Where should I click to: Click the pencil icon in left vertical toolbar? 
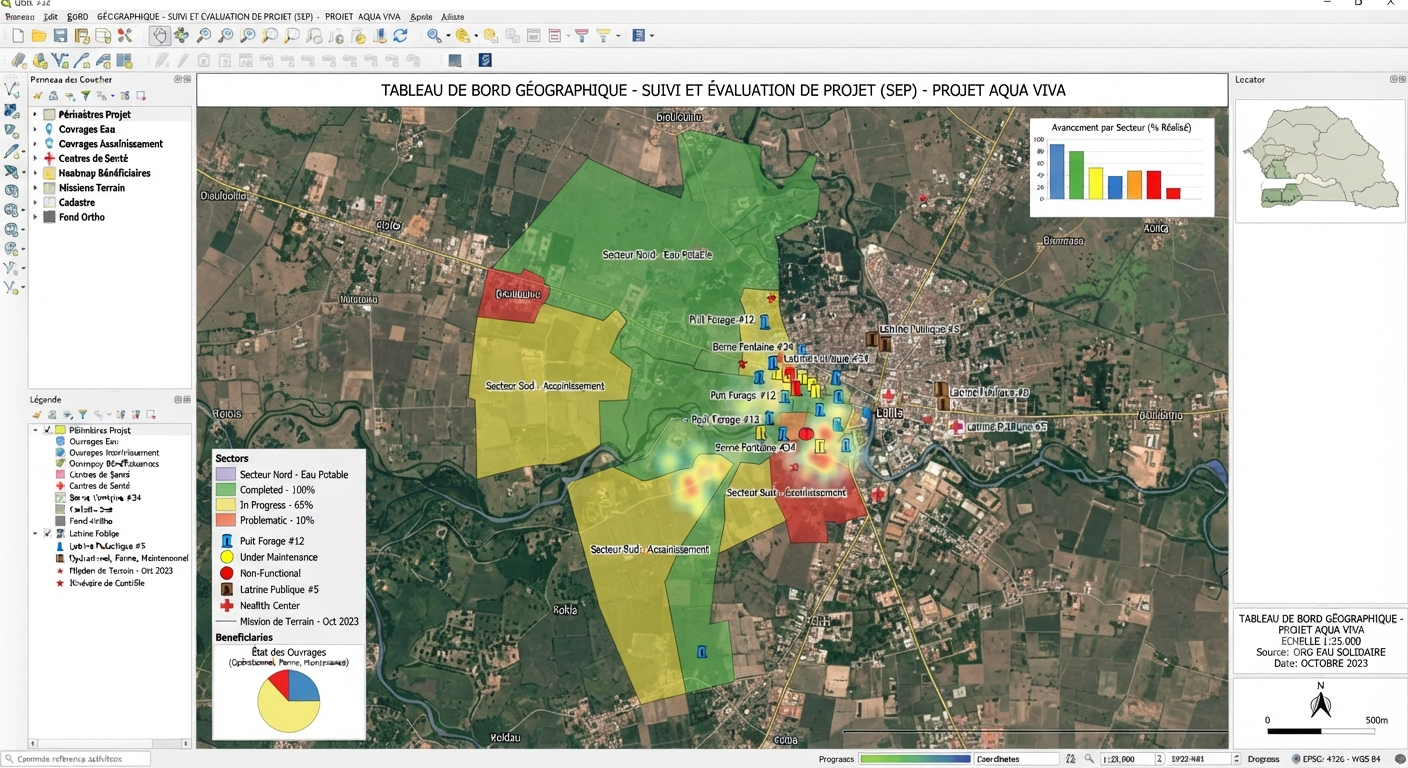pos(11,152)
